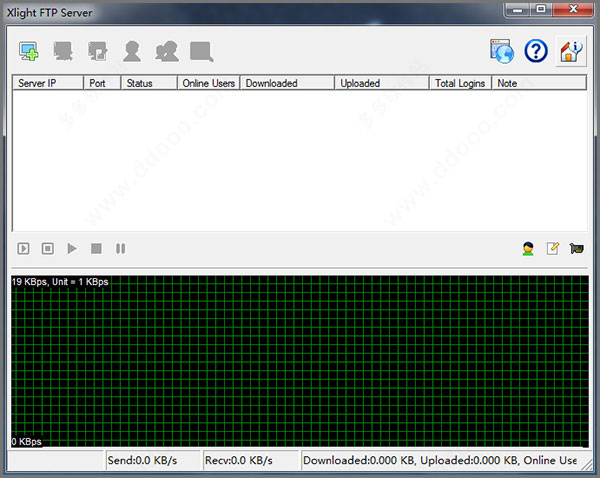Maximize the Xlight FTP Server window

point(541,9)
